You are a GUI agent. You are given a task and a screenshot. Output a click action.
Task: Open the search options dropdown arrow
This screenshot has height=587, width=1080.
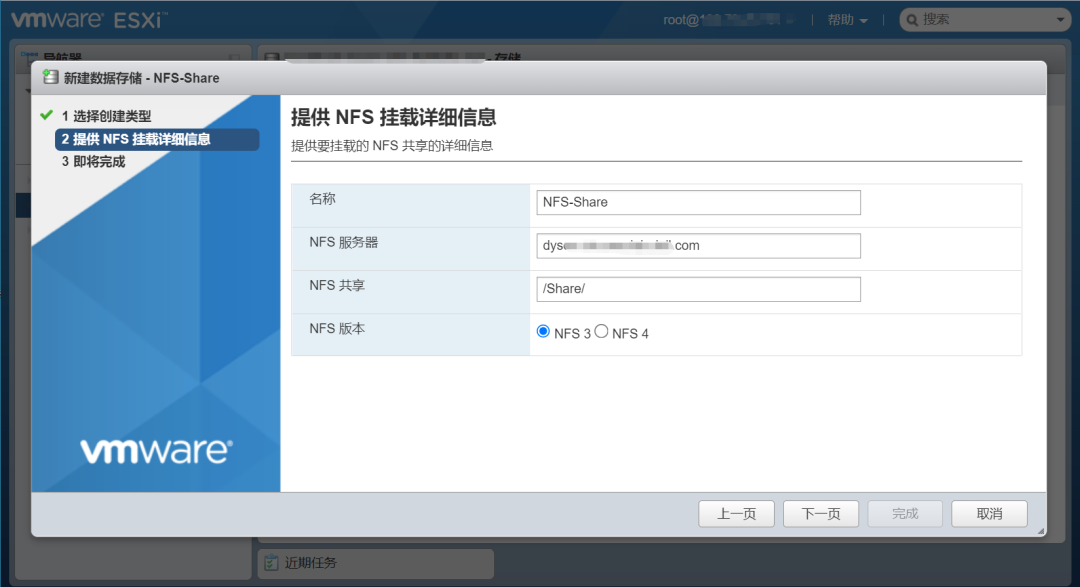pyautogui.click(x=1062, y=18)
